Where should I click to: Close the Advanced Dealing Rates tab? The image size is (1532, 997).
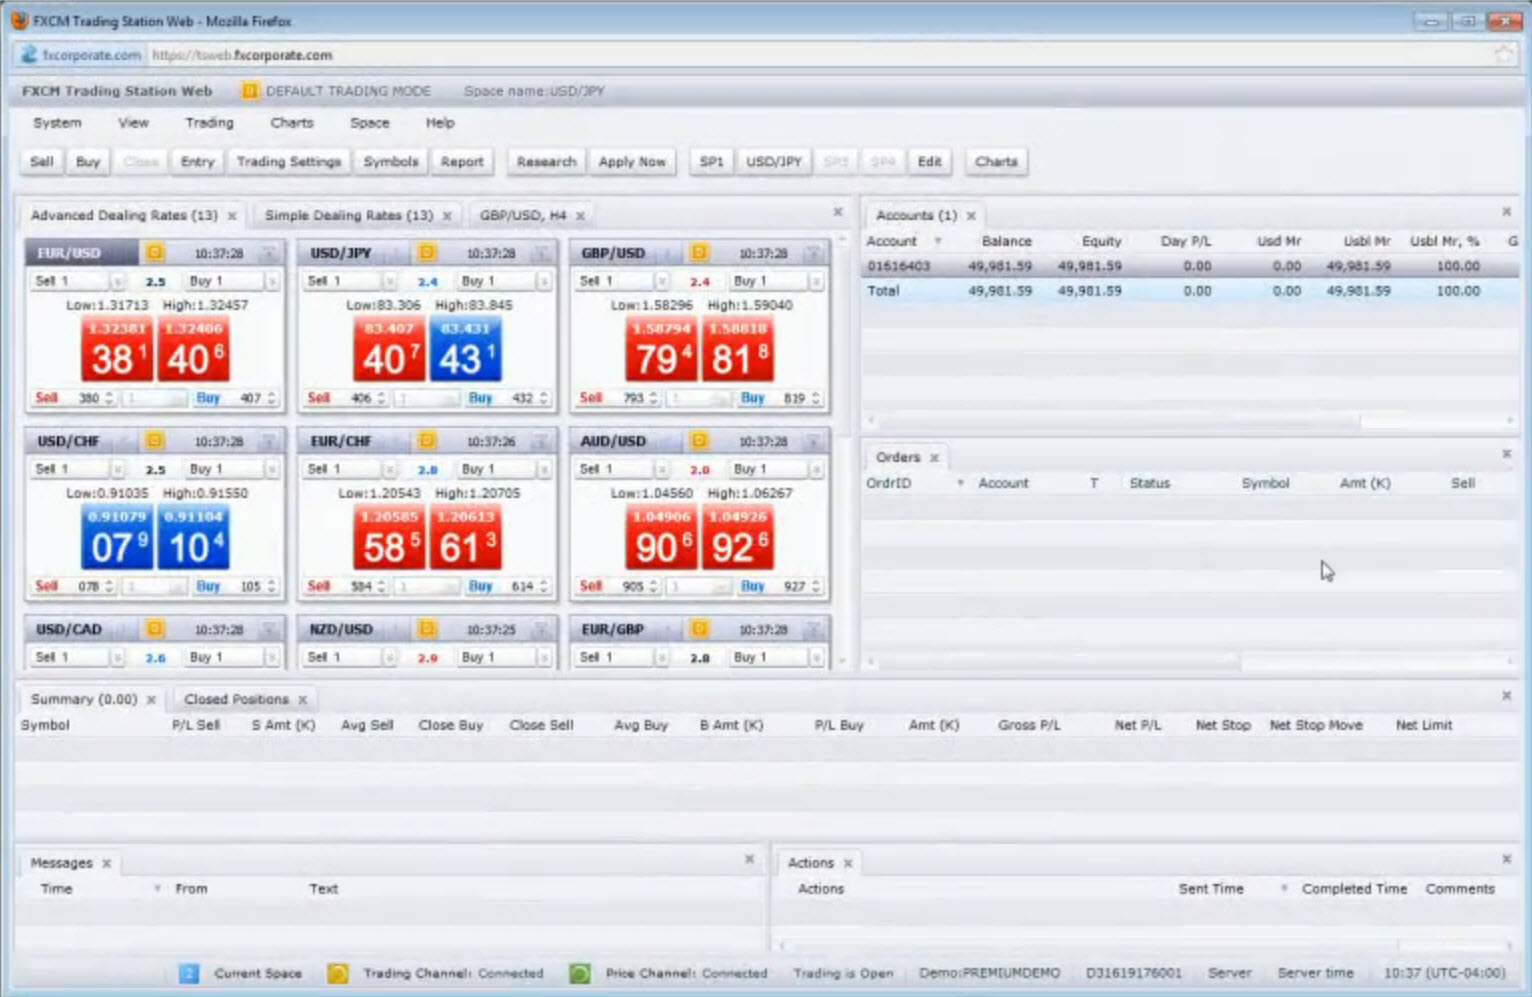(x=232, y=216)
